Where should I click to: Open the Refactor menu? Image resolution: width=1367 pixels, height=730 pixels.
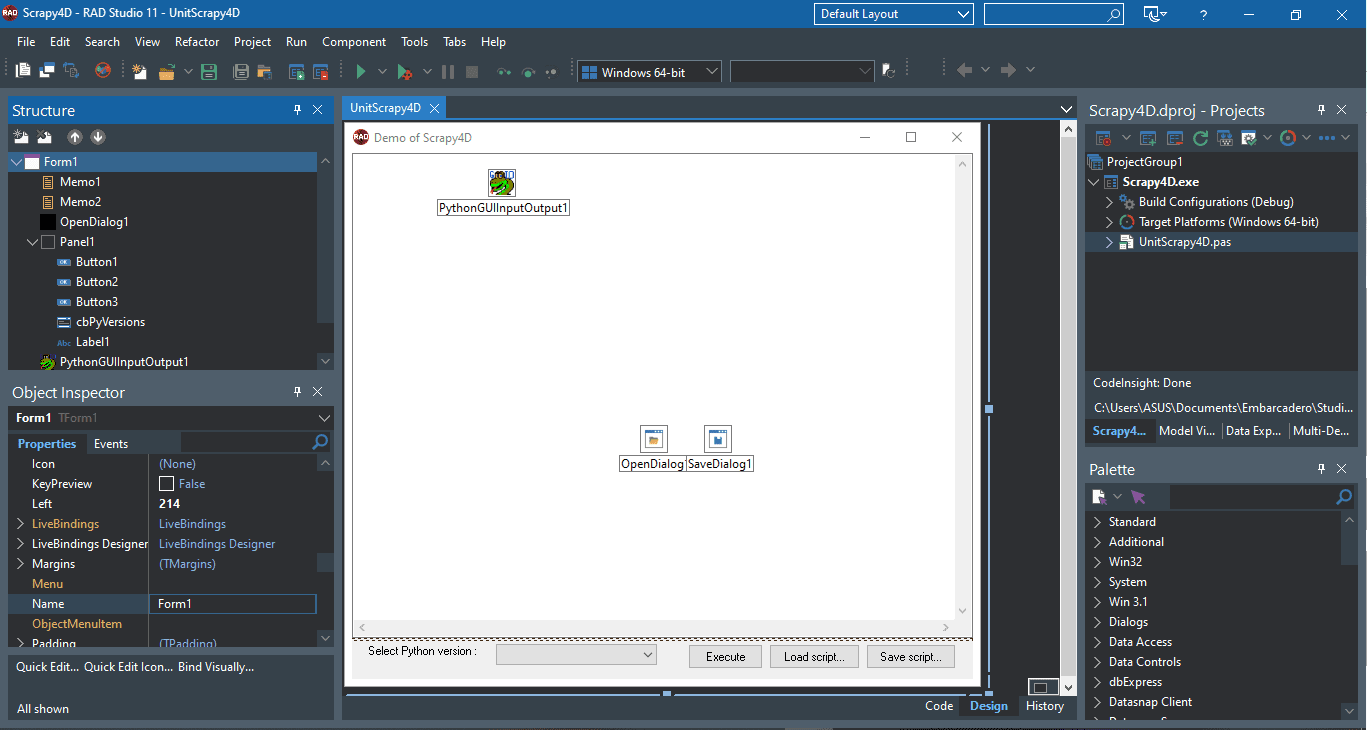(197, 42)
